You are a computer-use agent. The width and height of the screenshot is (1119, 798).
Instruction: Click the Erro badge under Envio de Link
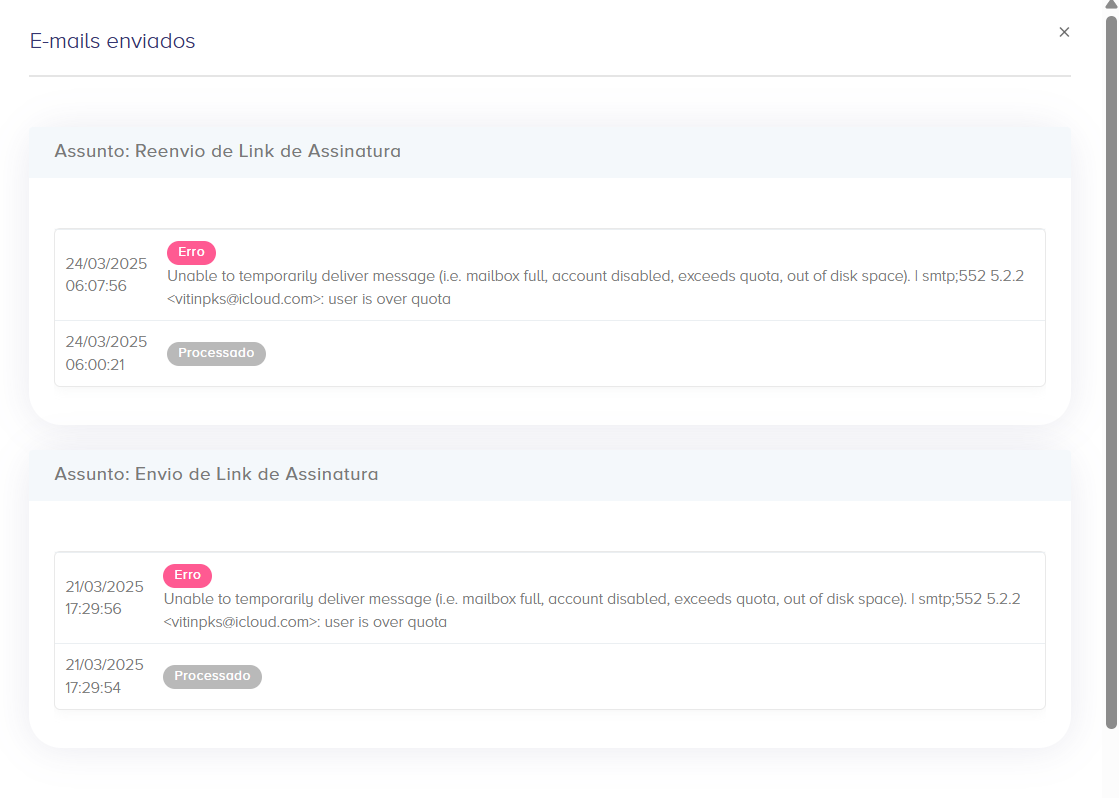tap(187, 576)
